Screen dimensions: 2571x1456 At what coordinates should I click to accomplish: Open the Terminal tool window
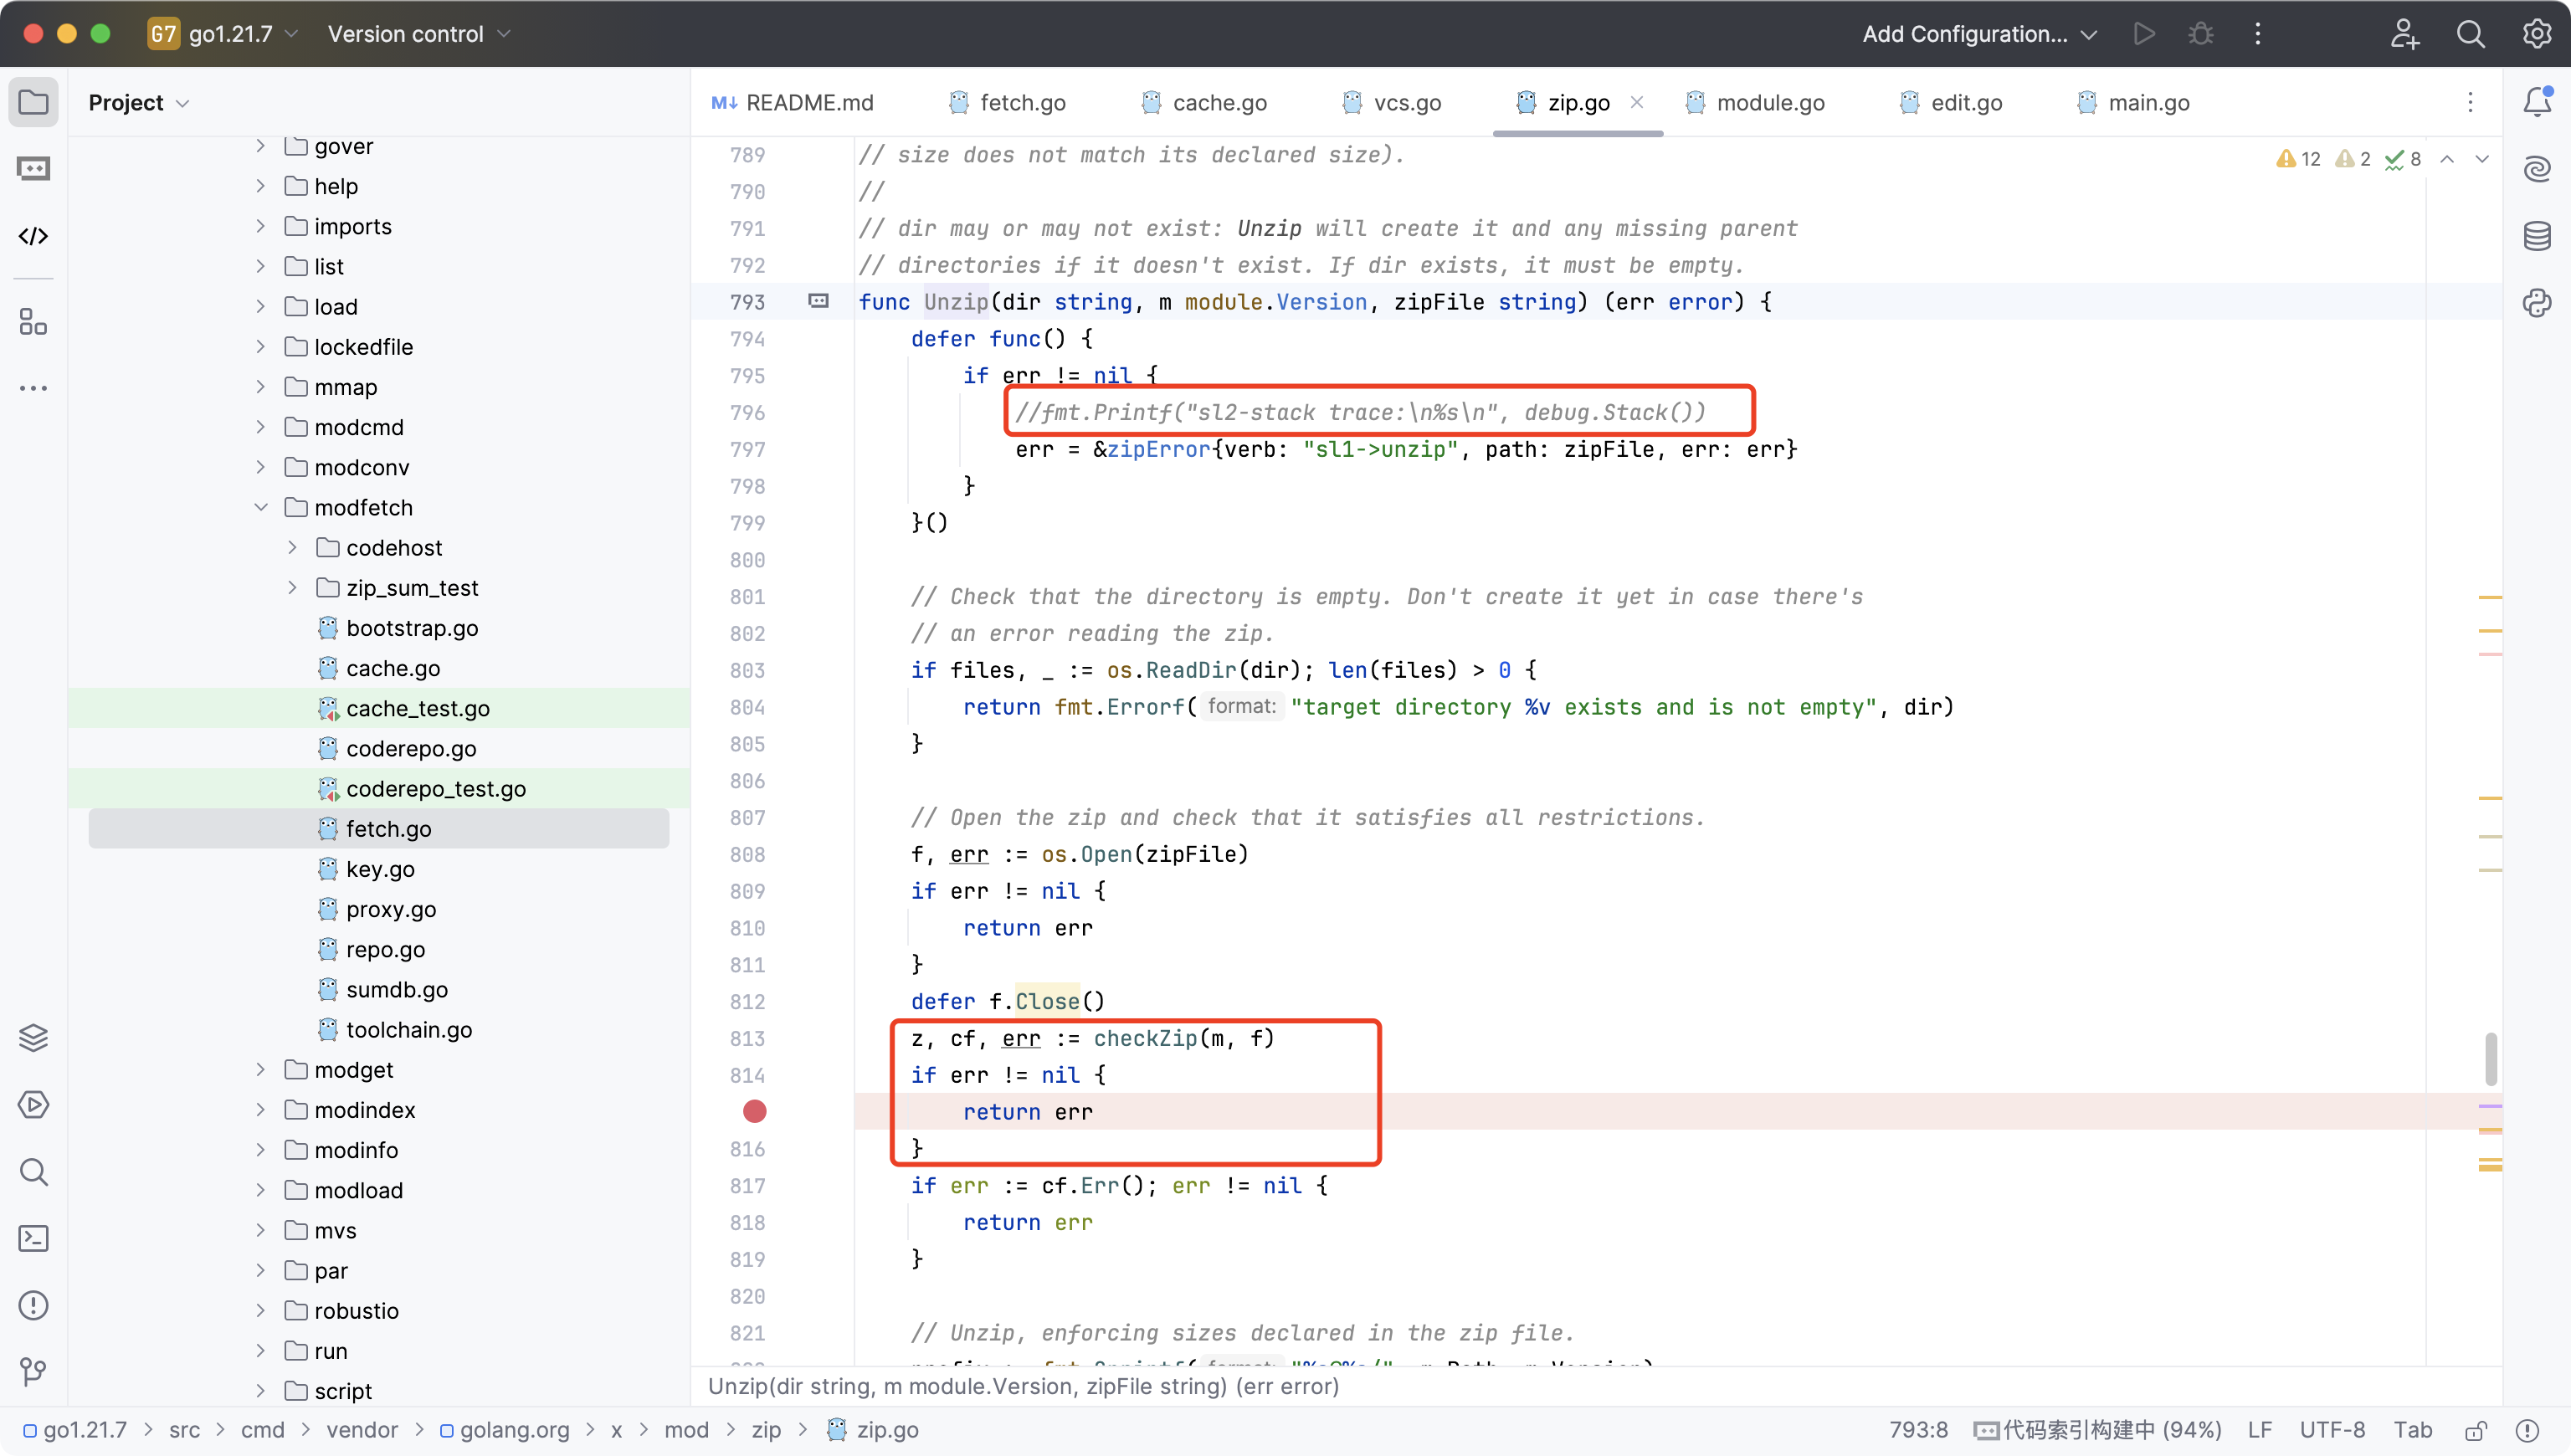[x=33, y=1239]
